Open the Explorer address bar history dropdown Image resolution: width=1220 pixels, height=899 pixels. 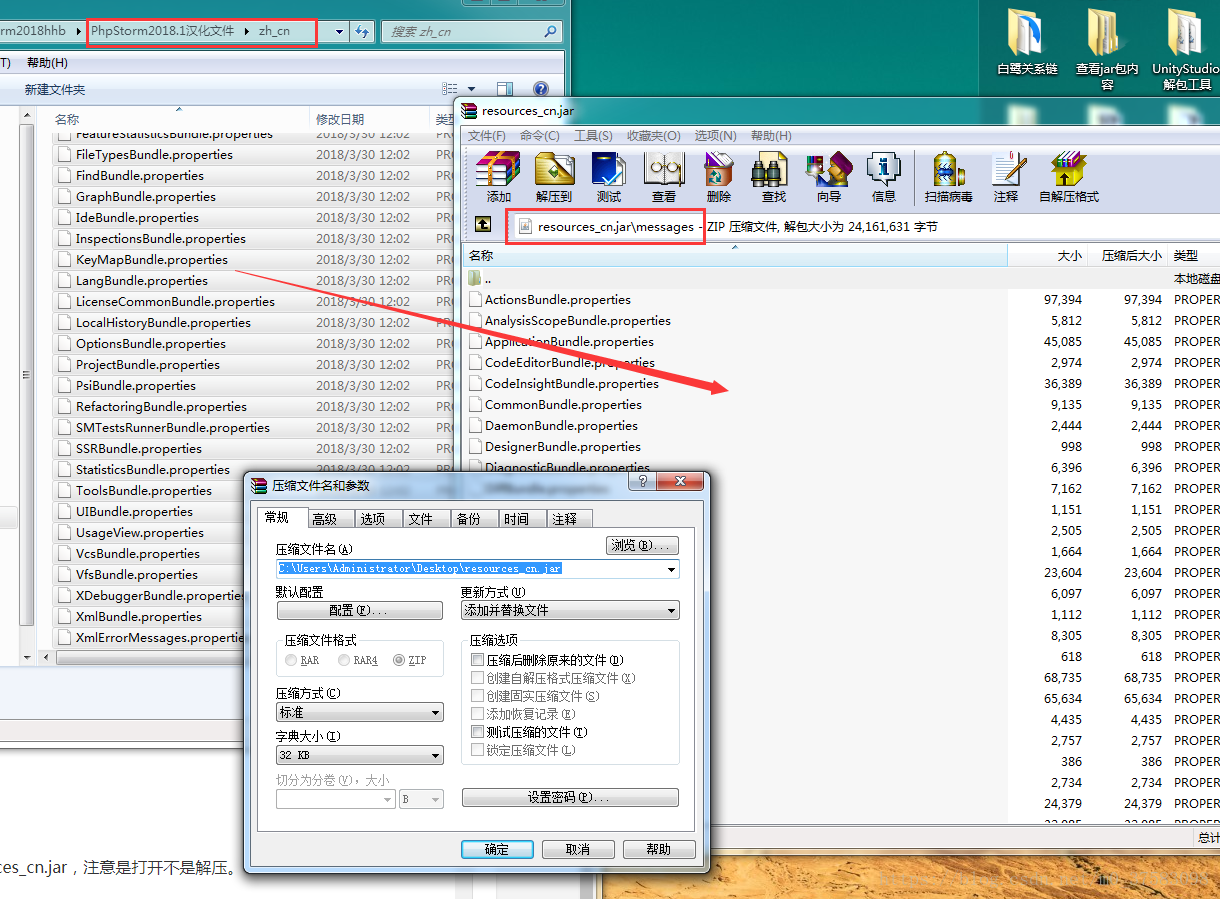(340, 32)
